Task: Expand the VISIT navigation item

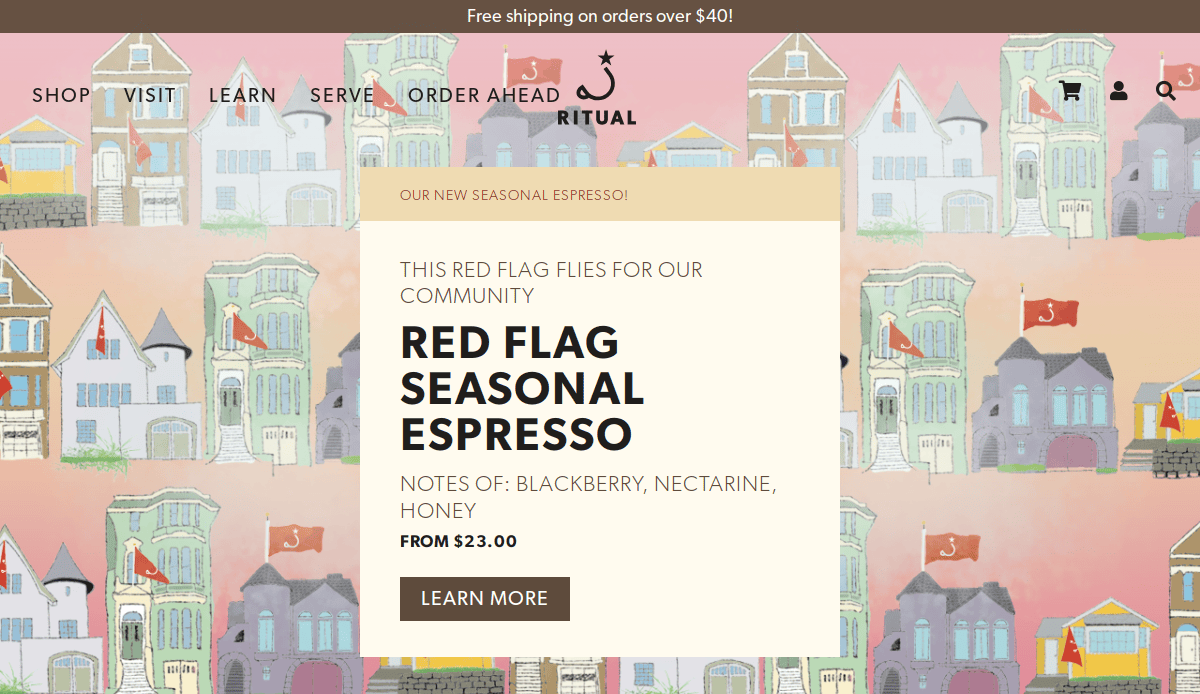Action: [x=149, y=95]
